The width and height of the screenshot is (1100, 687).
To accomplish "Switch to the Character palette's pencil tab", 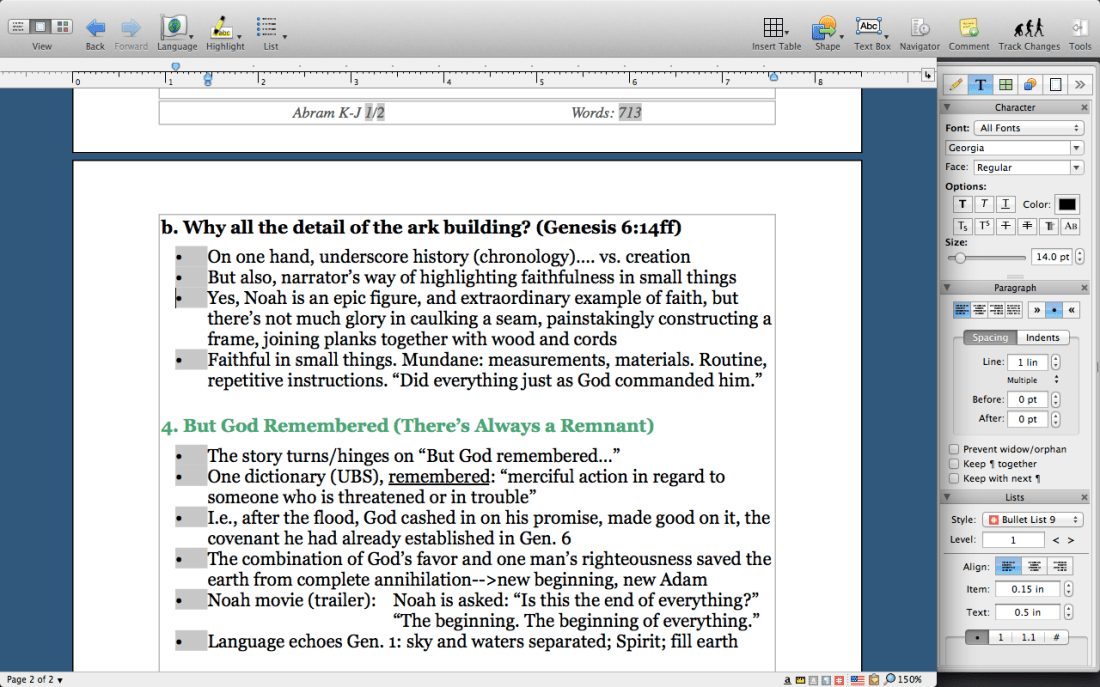I will (955, 84).
